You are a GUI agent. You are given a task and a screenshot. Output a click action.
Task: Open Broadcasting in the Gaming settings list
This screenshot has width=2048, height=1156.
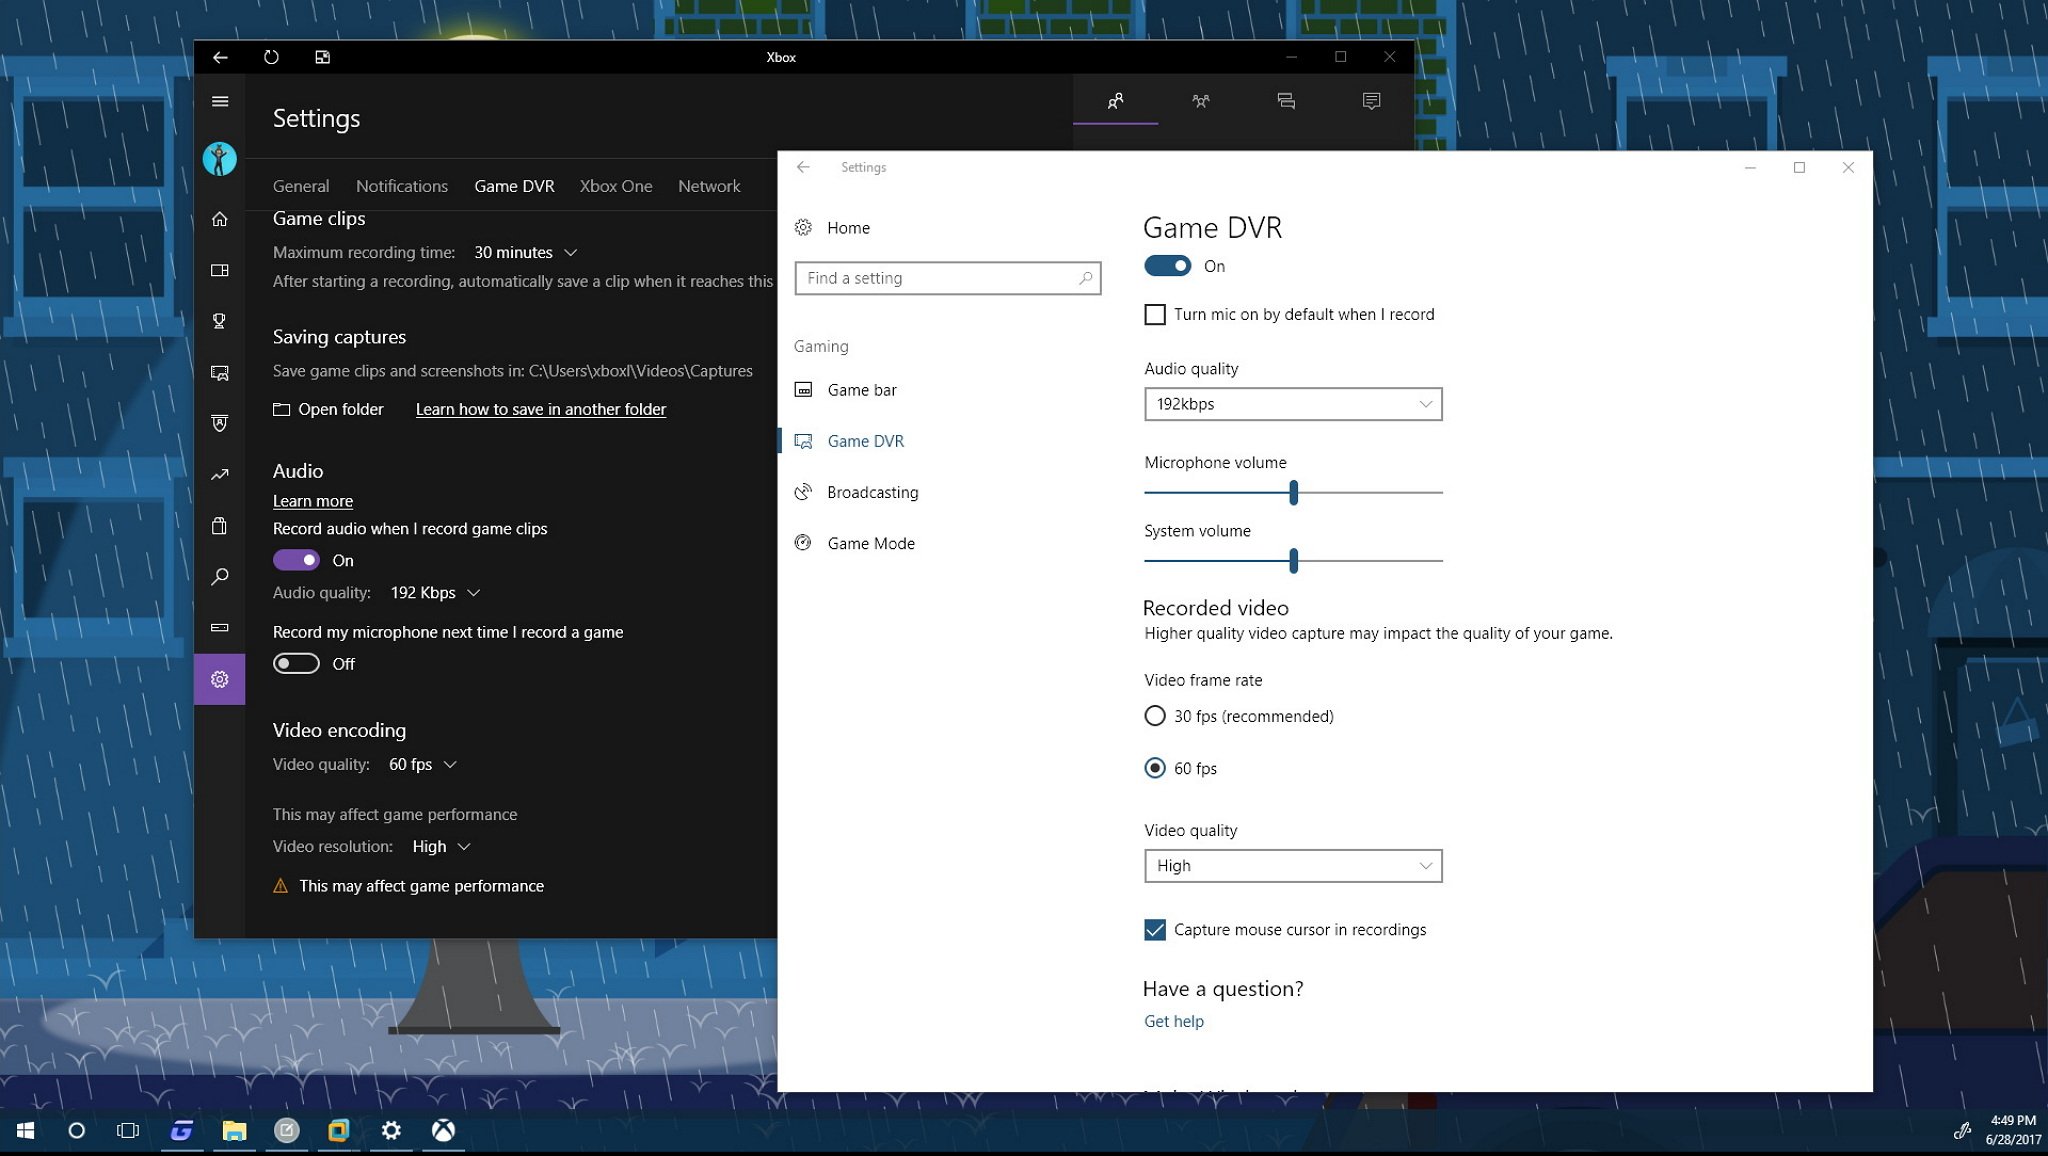[x=872, y=492]
